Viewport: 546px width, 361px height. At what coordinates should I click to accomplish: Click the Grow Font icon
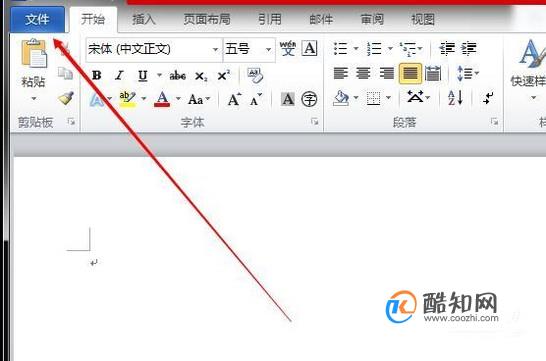tap(234, 100)
